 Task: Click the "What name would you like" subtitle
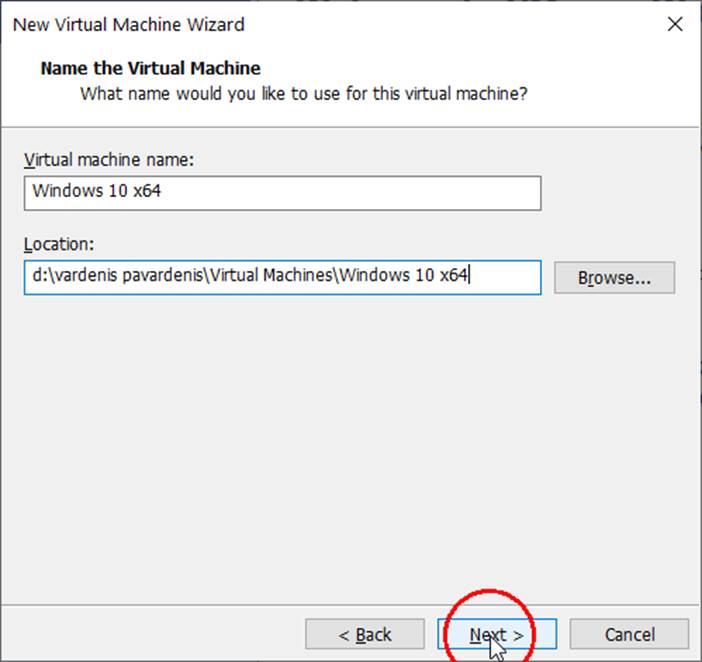point(303,95)
